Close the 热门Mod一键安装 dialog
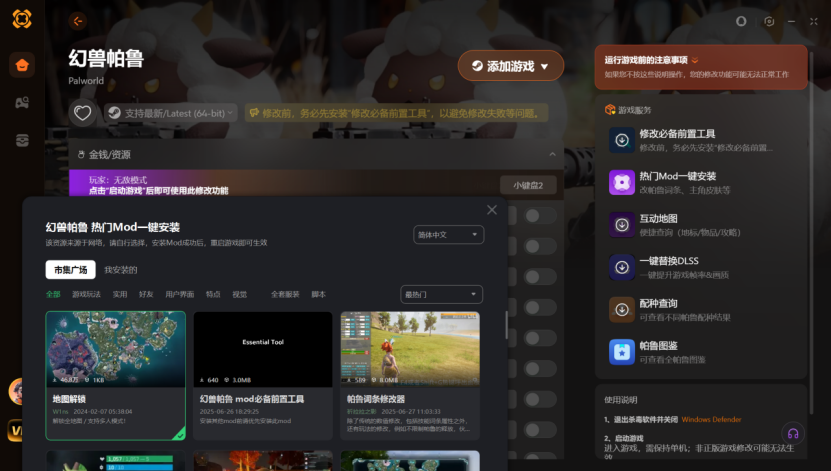Image resolution: width=831 pixels, height=471 pixels. 492,210
